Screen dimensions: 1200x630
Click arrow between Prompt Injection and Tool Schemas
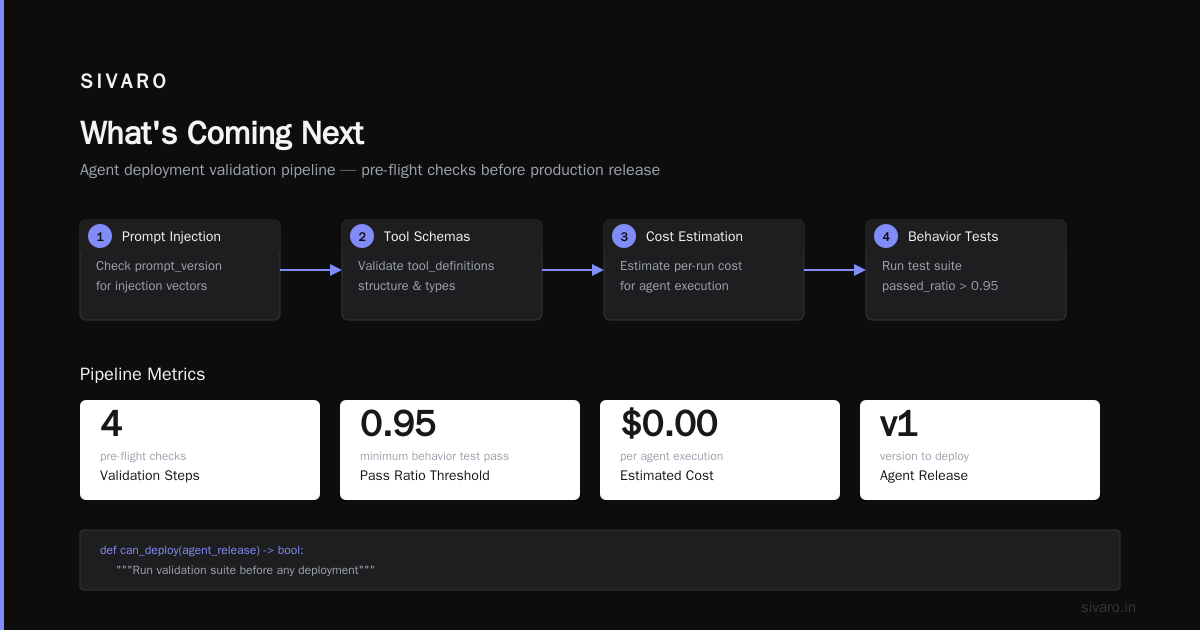pyautogui.click(x=311, y=270)
